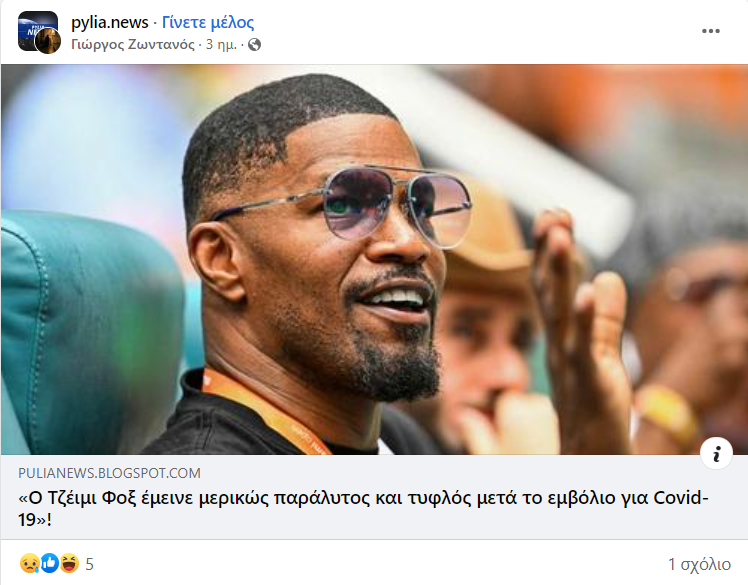The height and width of the screenshot is (585, 748).
Task: Click the laughing haha reaction emoji
Action: (x=69, y=564)
